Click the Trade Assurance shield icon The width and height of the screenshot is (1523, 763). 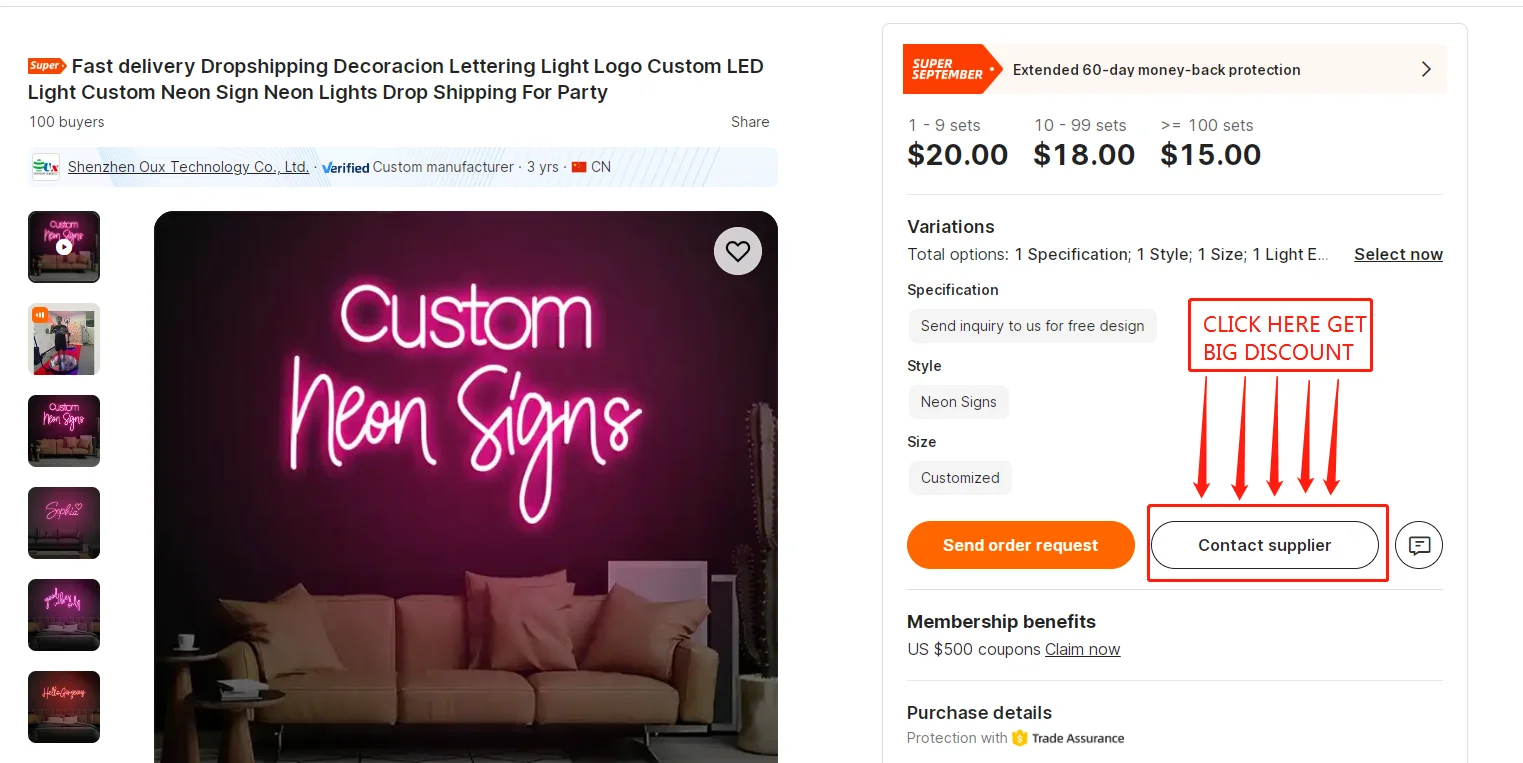click(x=1020, y=738)
